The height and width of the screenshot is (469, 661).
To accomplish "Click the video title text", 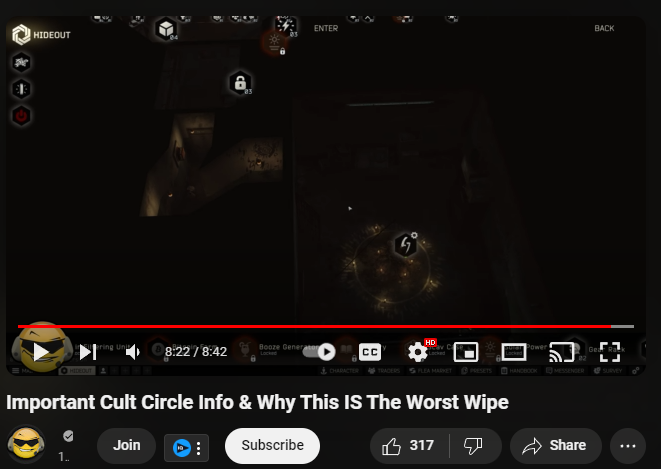I will 257,402.
